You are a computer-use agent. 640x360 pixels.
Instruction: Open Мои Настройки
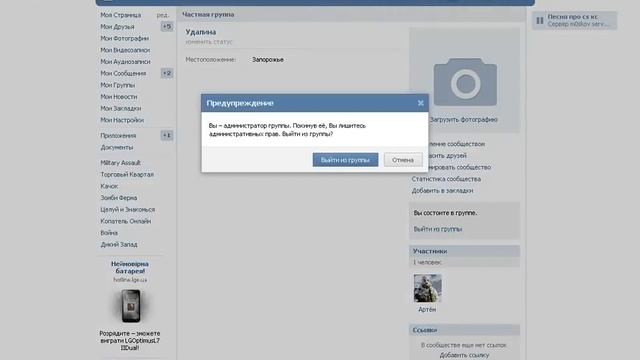point(122,120)
